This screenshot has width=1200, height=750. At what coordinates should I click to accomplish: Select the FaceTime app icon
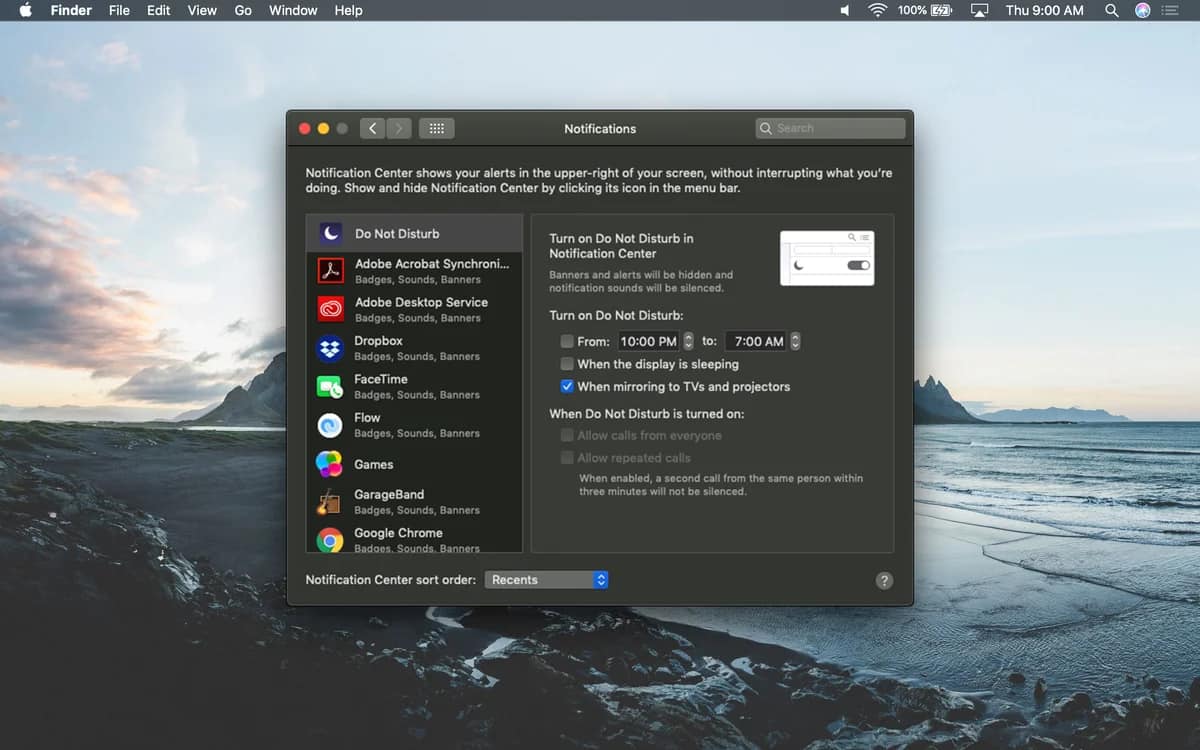pyautogui.click(x=331, y=386)
